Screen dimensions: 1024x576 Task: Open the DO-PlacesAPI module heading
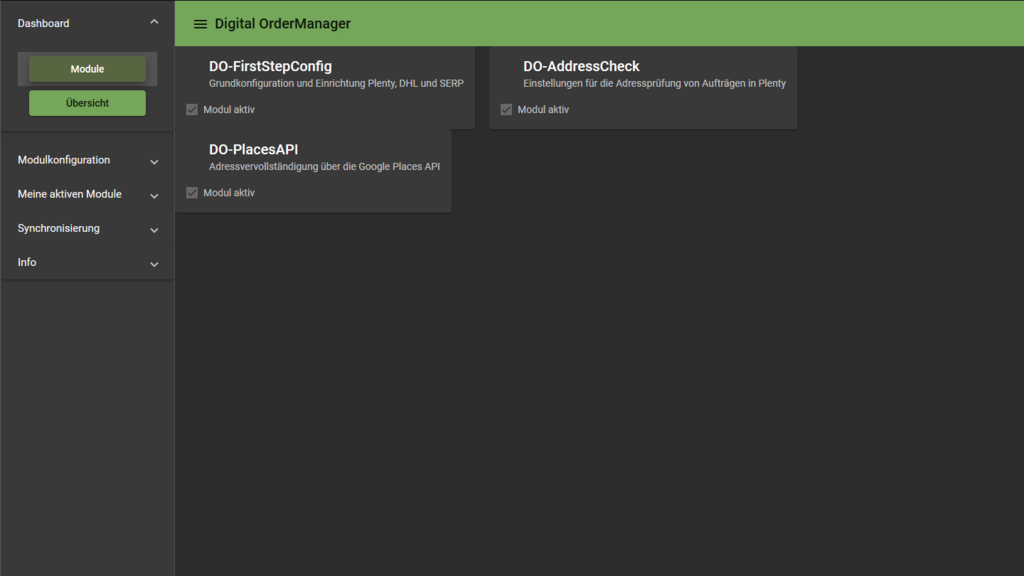tap(253, 150)
